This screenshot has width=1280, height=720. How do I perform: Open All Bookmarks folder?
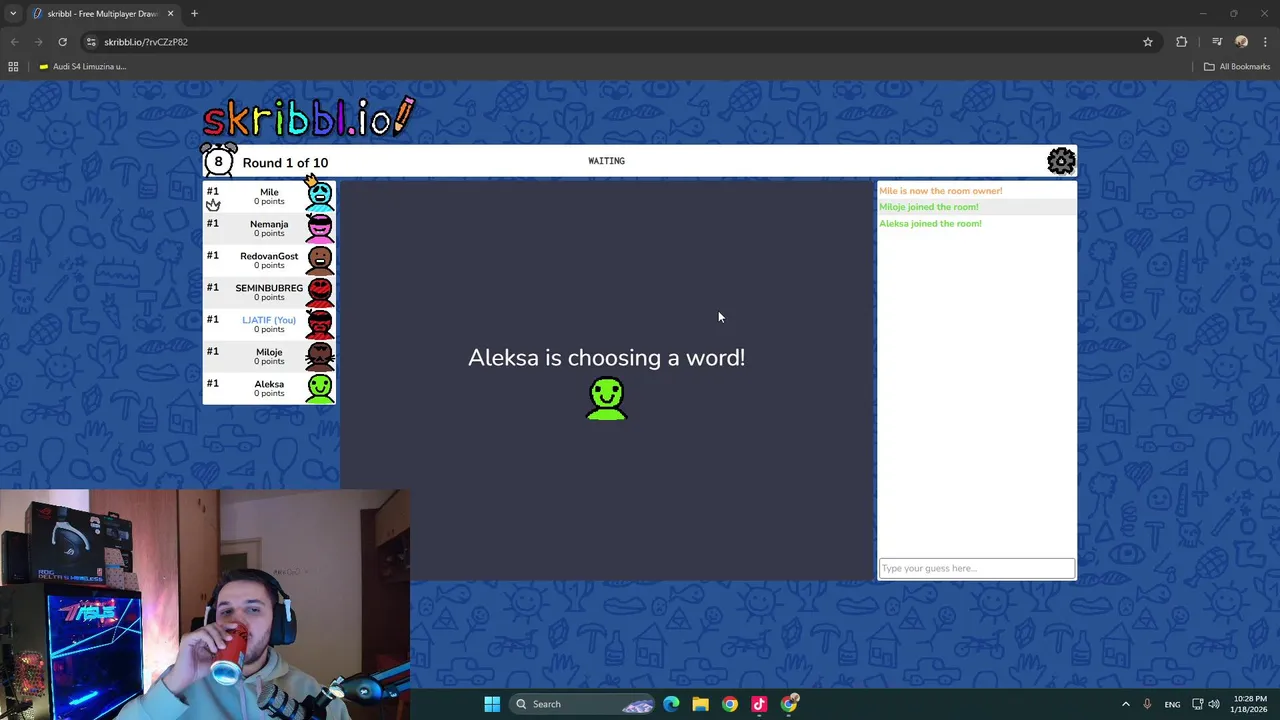pos(1237,67)
